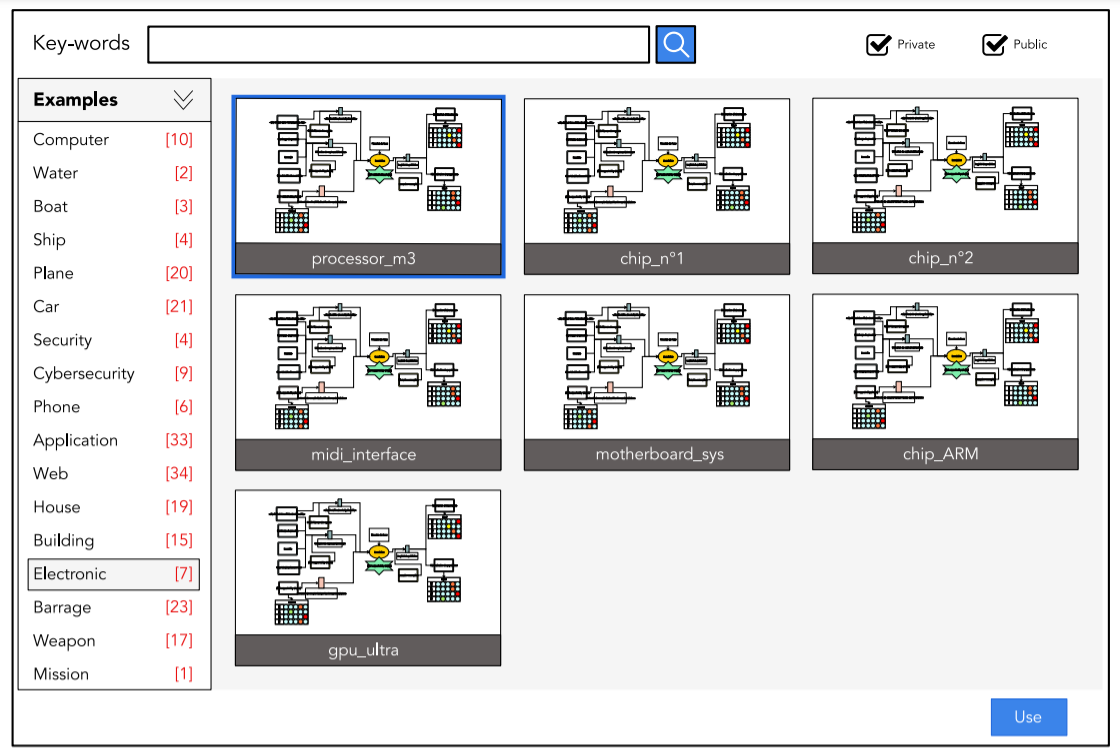The image size is (1120, 755).
Task: Click the Application count [33]
Action: coord(179,440)
